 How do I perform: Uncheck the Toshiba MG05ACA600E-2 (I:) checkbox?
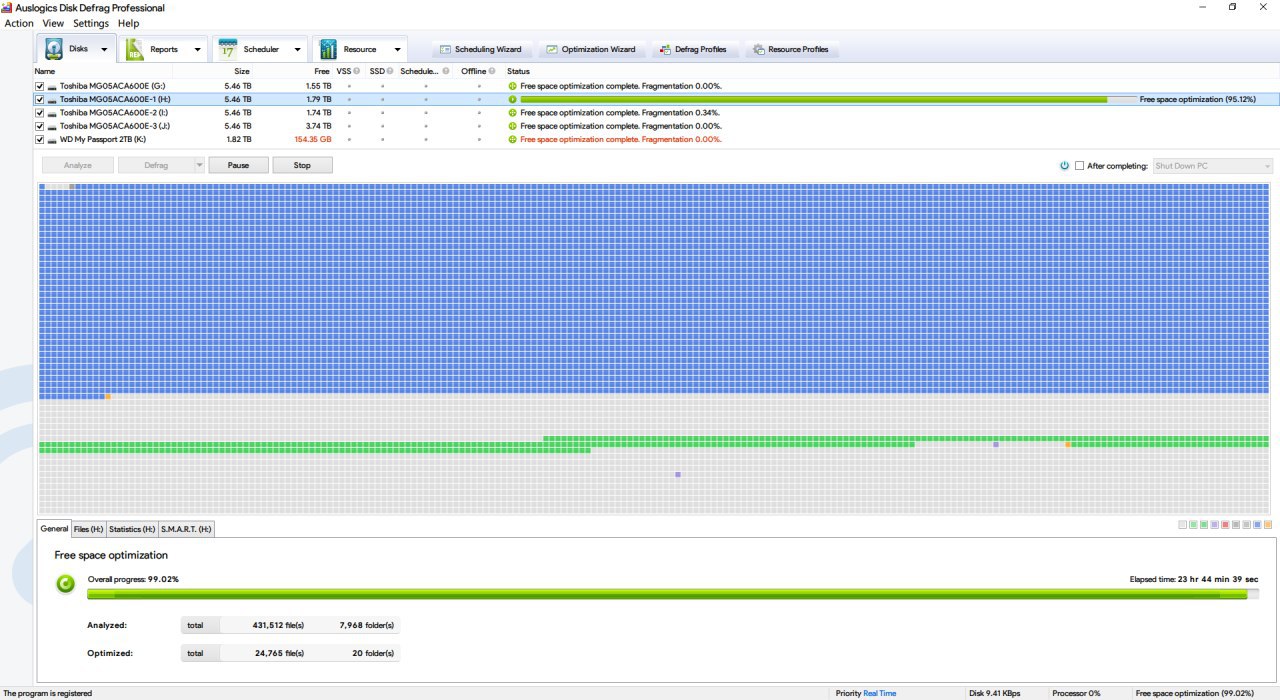coord(40,113)
